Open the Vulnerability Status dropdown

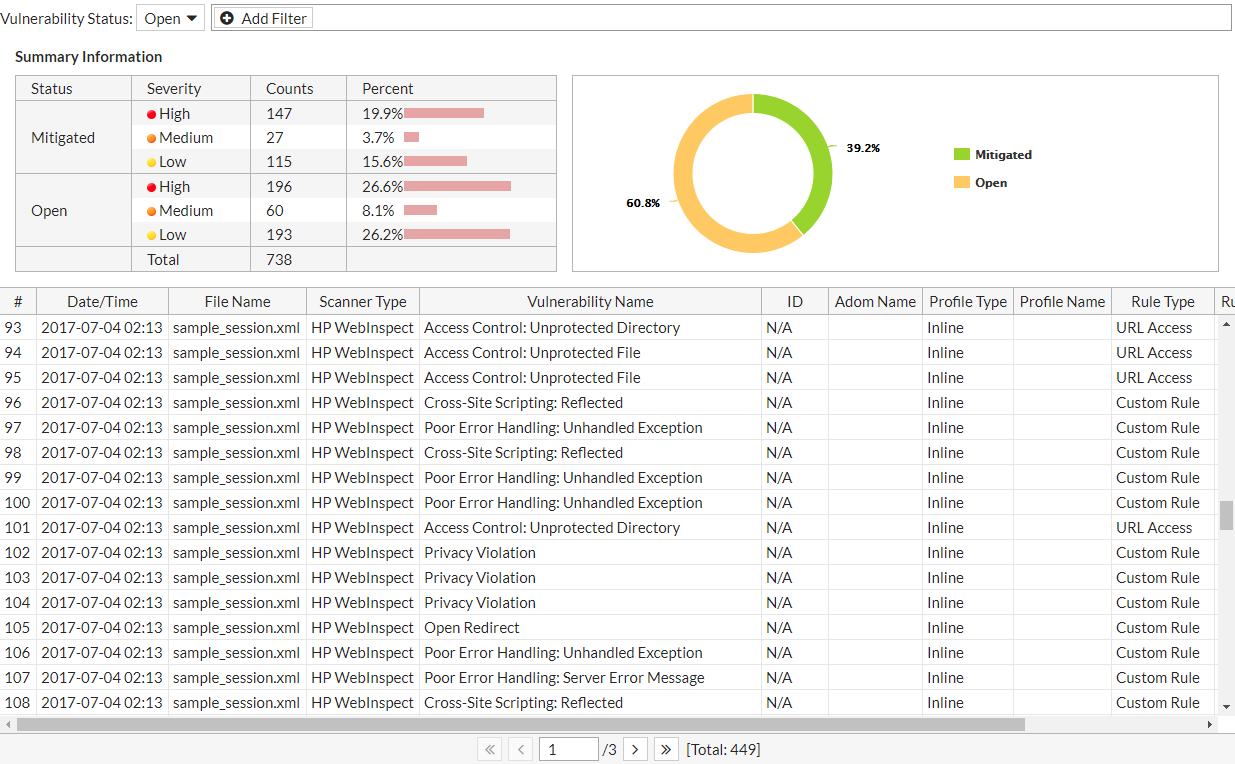[x=169, y=17]
